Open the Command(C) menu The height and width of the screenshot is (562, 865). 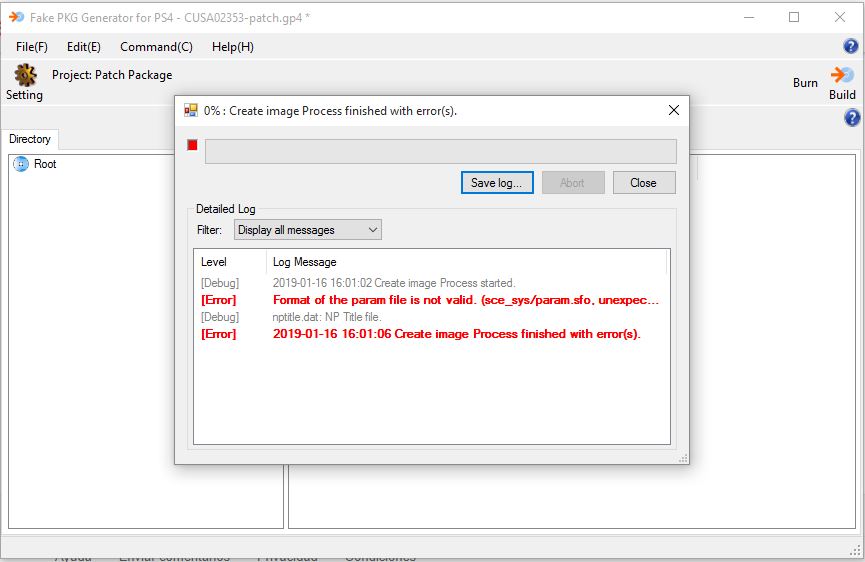(x=156, y=47)
